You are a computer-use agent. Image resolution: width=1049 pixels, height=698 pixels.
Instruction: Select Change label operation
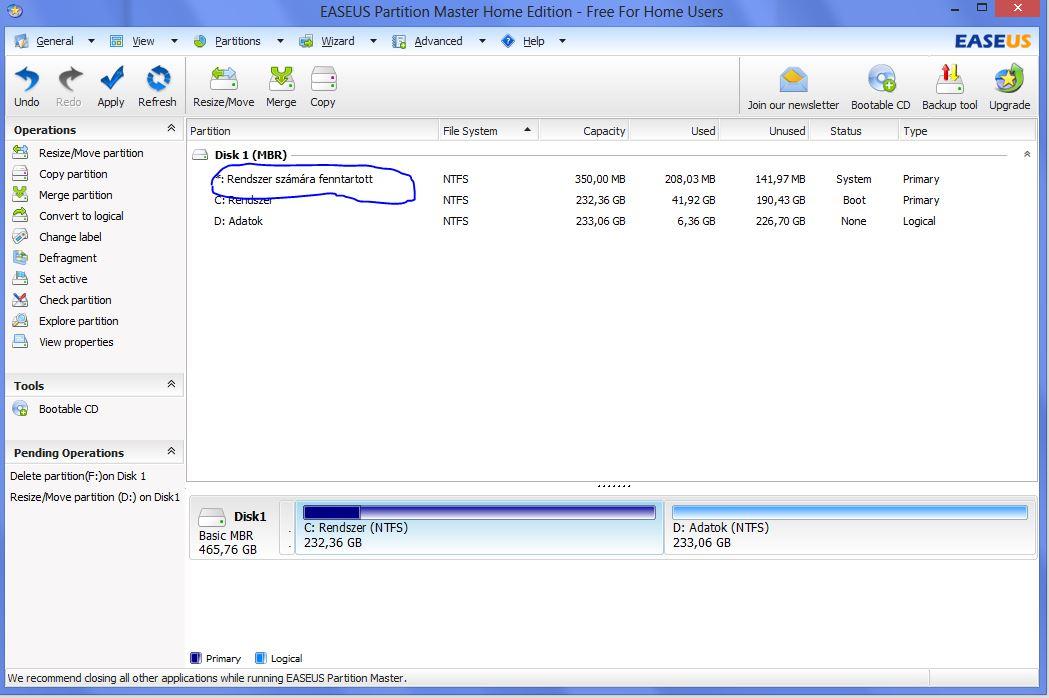click(x=70, y=237)
